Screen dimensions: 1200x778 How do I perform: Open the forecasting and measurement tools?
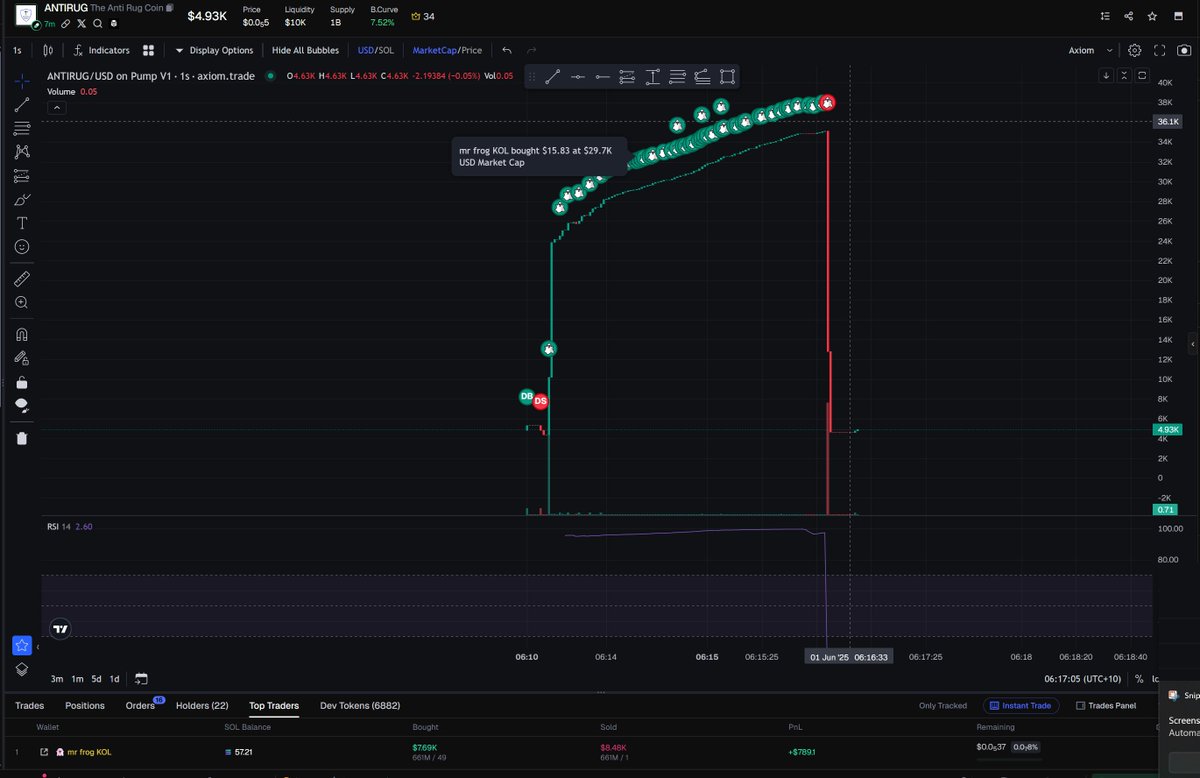pos(22,176)
